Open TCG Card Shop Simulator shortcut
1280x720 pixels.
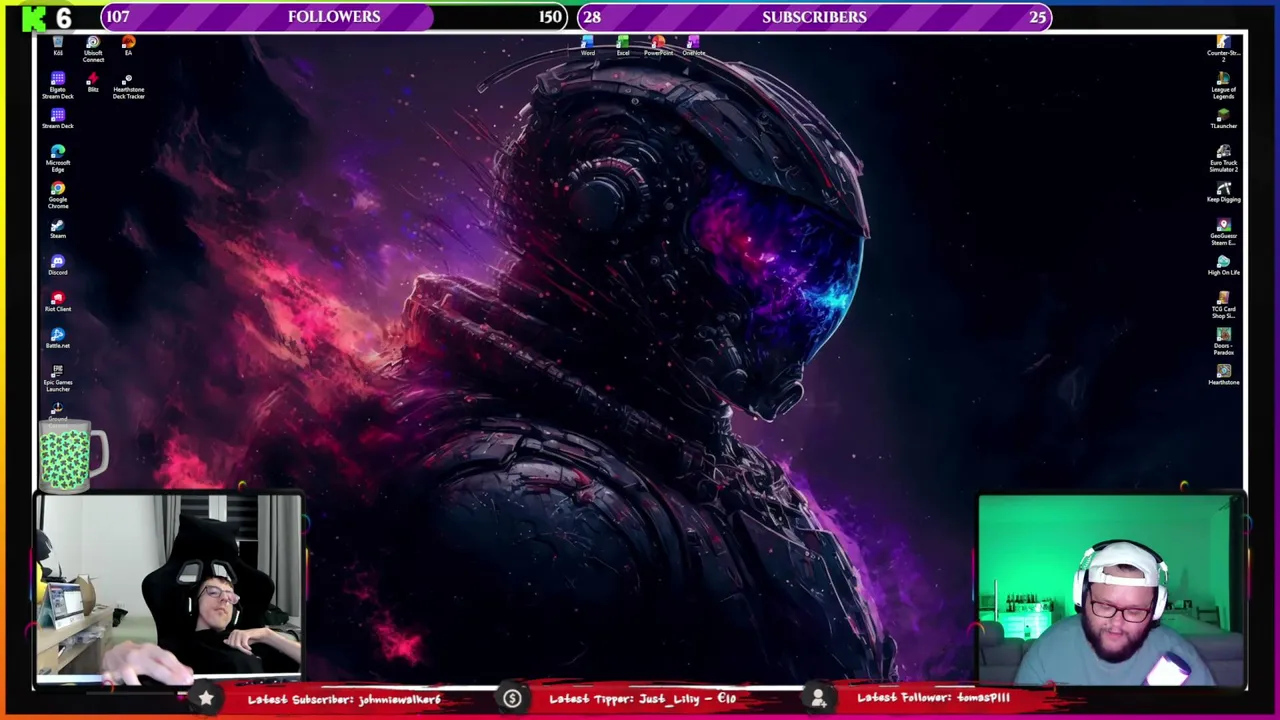coord(1223,304)
